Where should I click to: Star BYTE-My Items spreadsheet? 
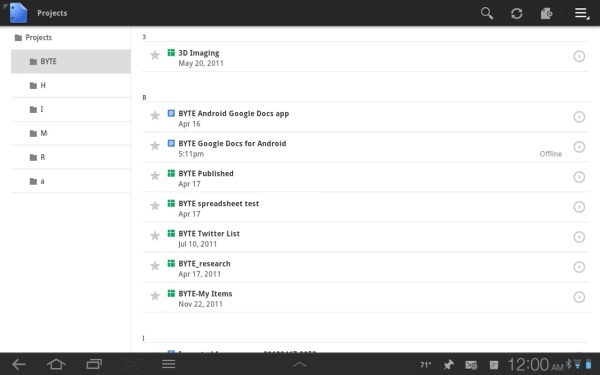click(155, 296)
